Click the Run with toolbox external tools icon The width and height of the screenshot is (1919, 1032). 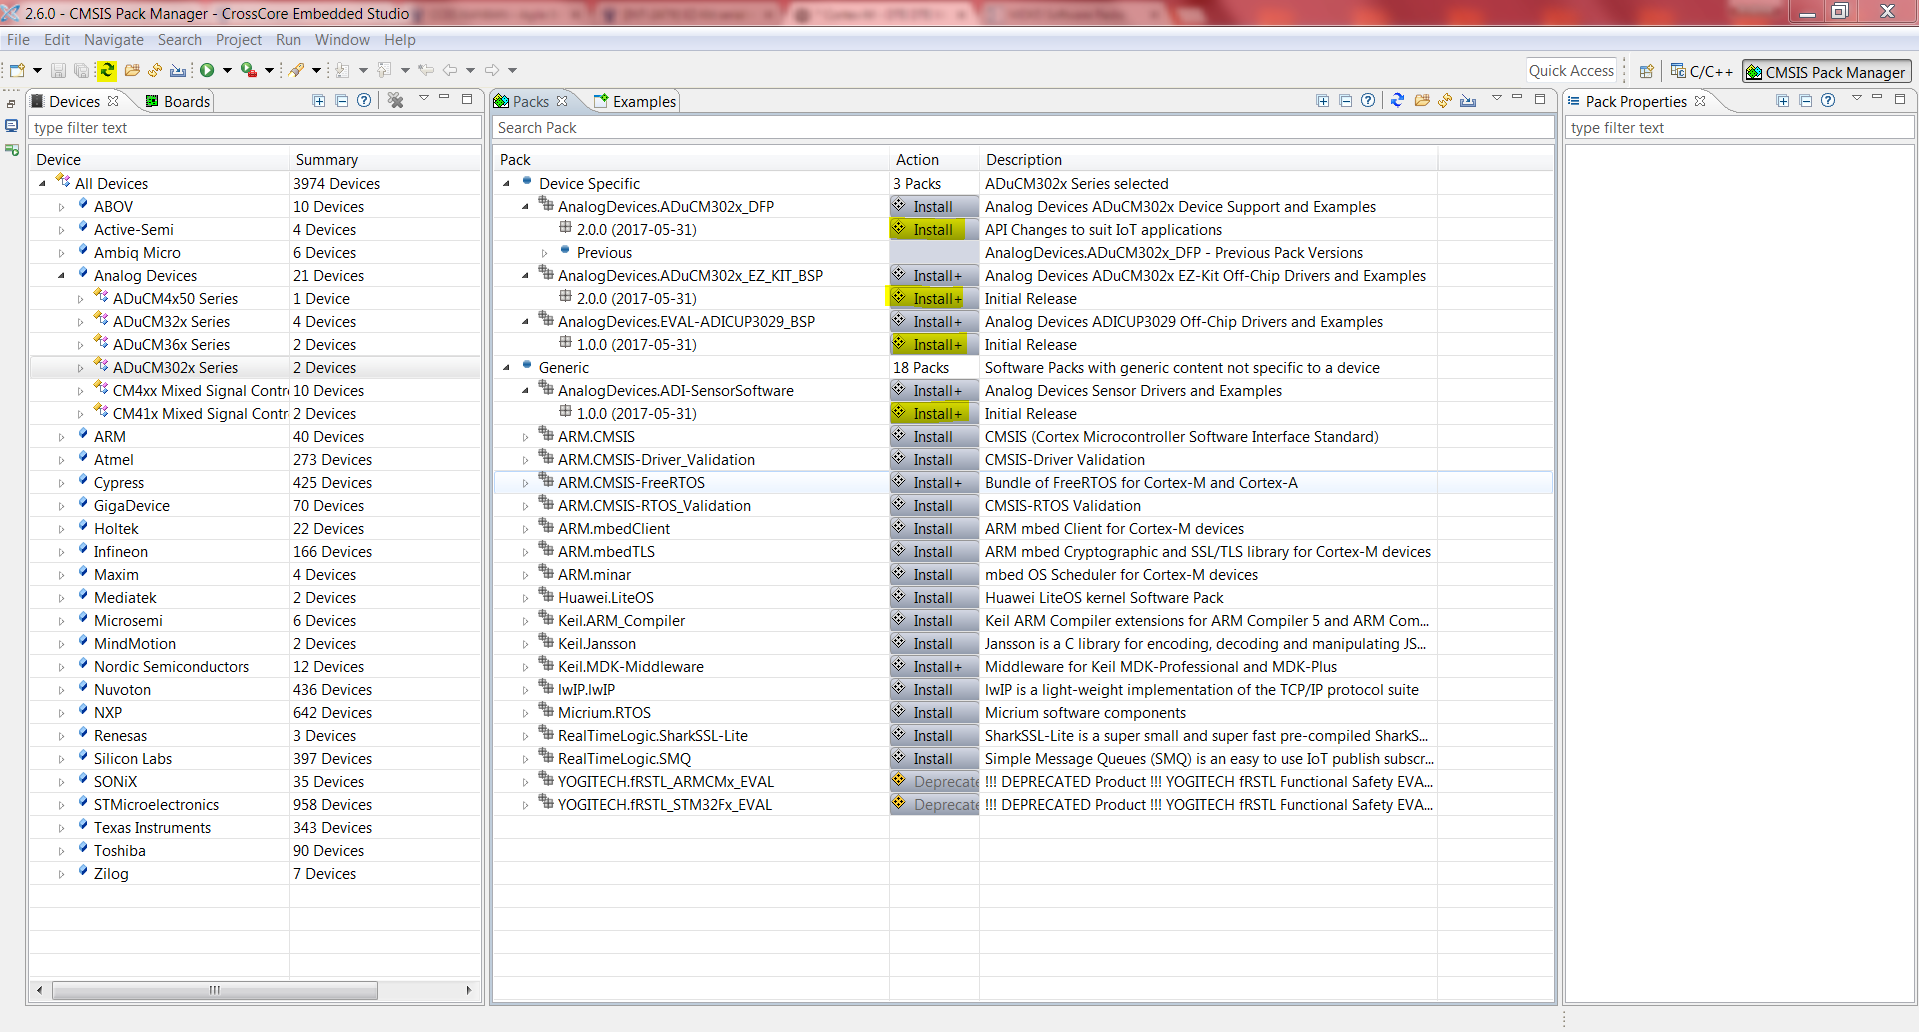coord(249,70)
